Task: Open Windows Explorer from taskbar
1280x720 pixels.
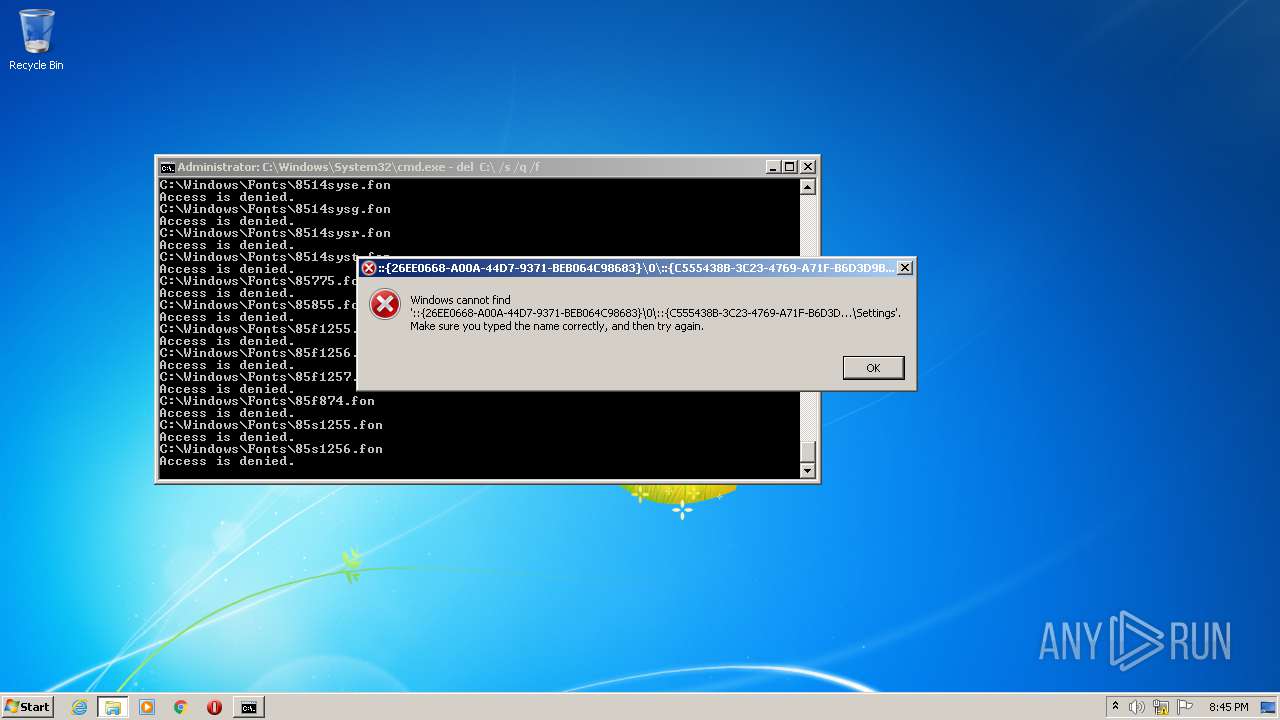Action: 112,707
